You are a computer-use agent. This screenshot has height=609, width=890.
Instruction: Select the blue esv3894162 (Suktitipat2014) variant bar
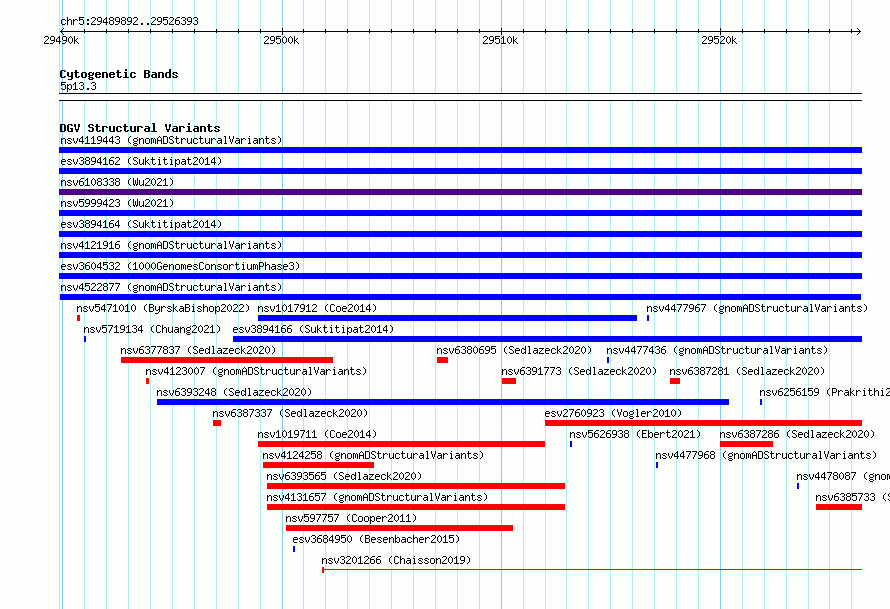point(460,171)
